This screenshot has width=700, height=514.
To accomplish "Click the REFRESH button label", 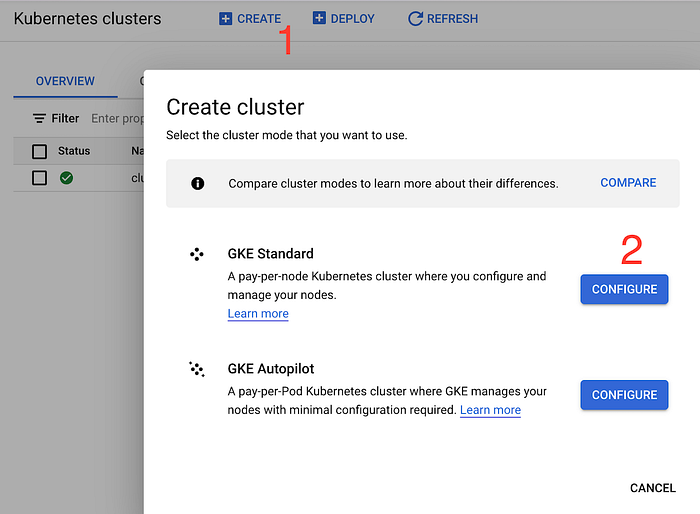I will pyautogui.click(x=452, y=19).
